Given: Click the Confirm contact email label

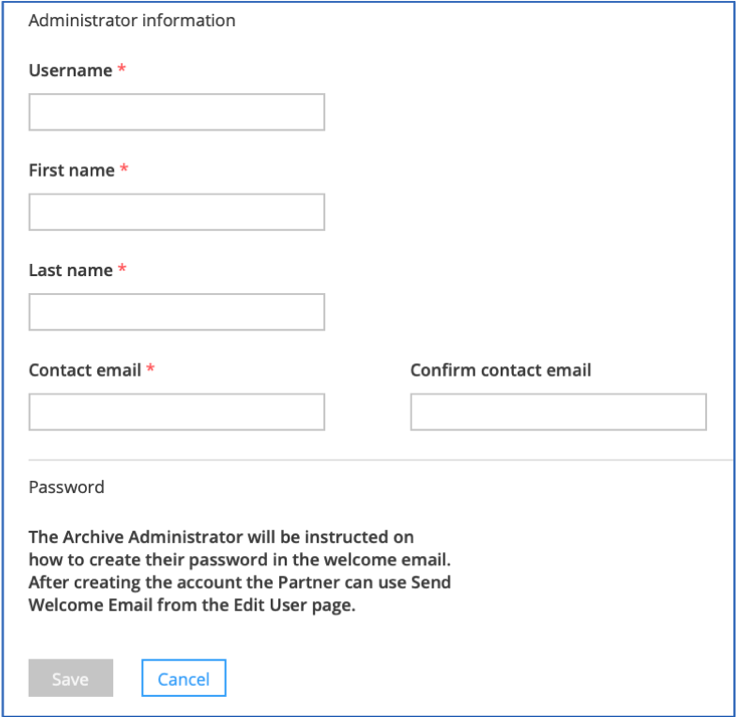Looking at the screenshot, I should click(500, 370).
